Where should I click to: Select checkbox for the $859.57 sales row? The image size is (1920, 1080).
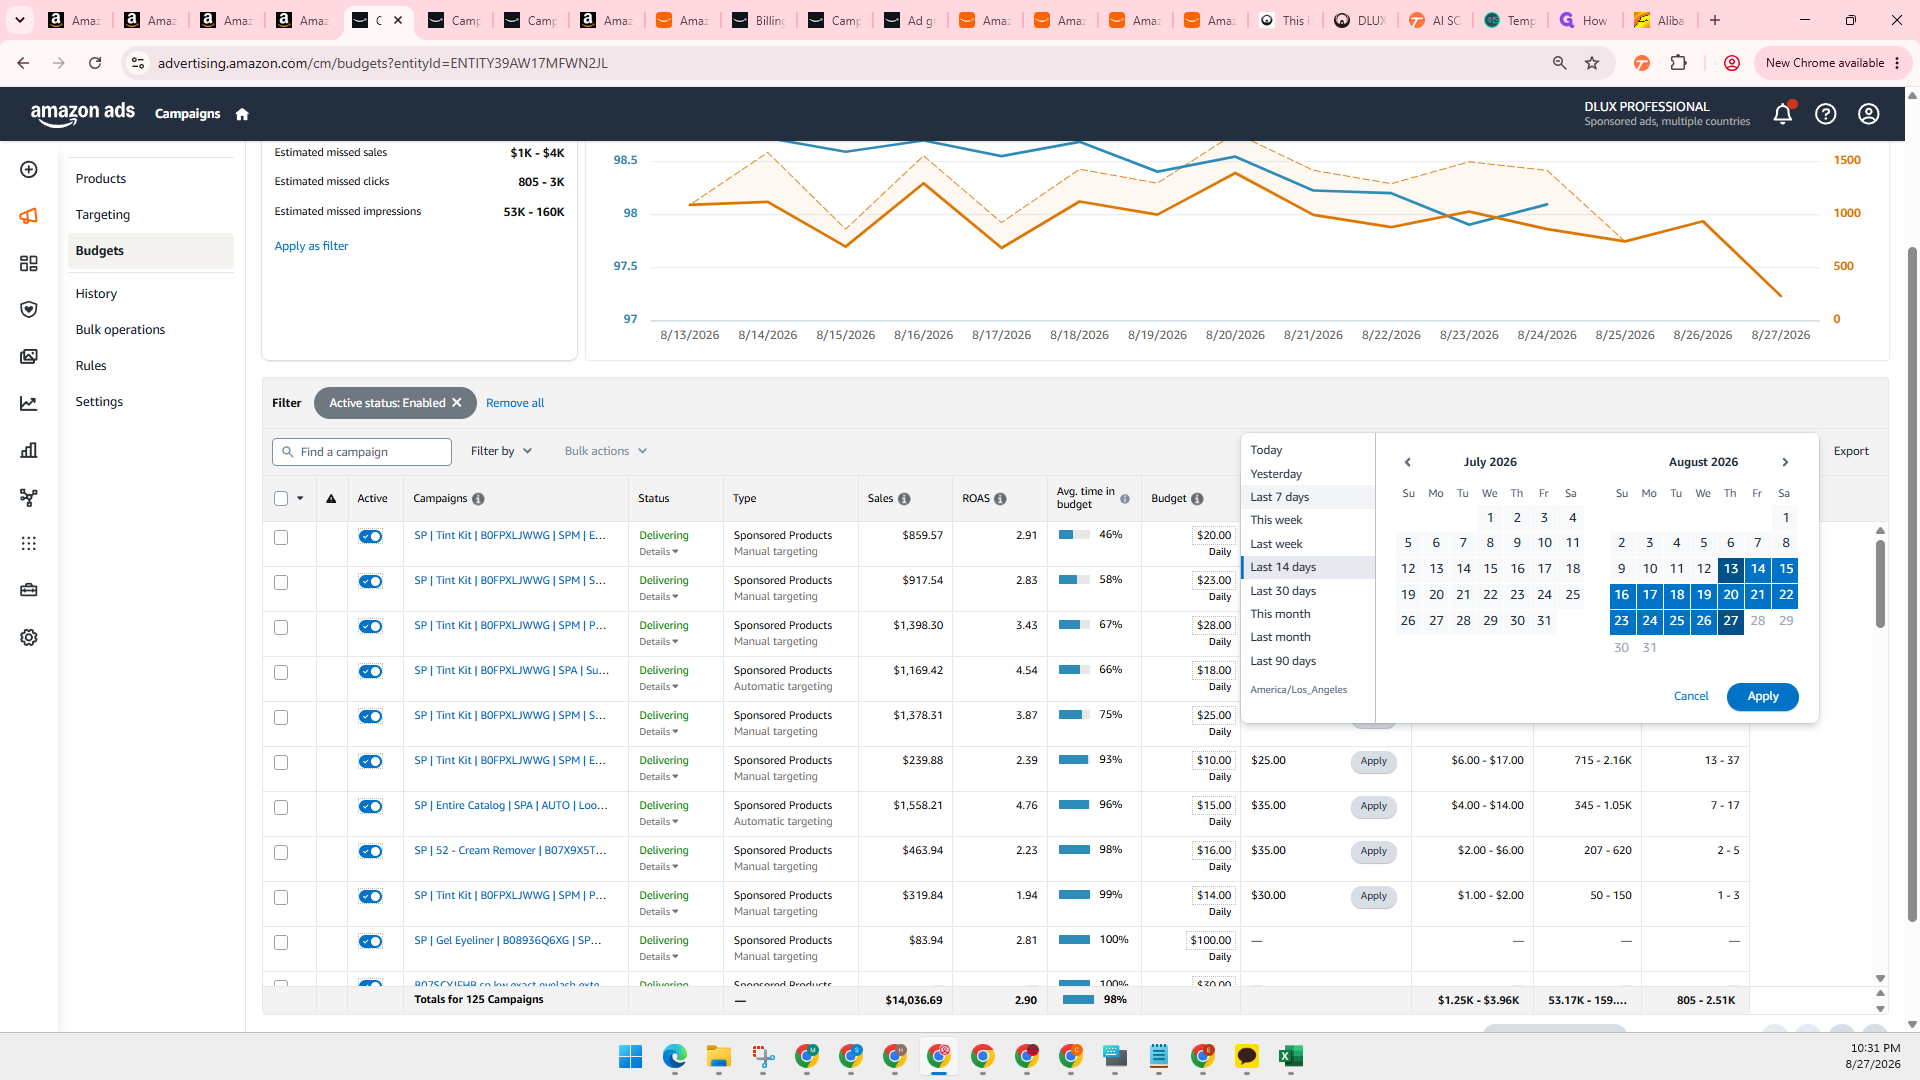tap(281, 538)
